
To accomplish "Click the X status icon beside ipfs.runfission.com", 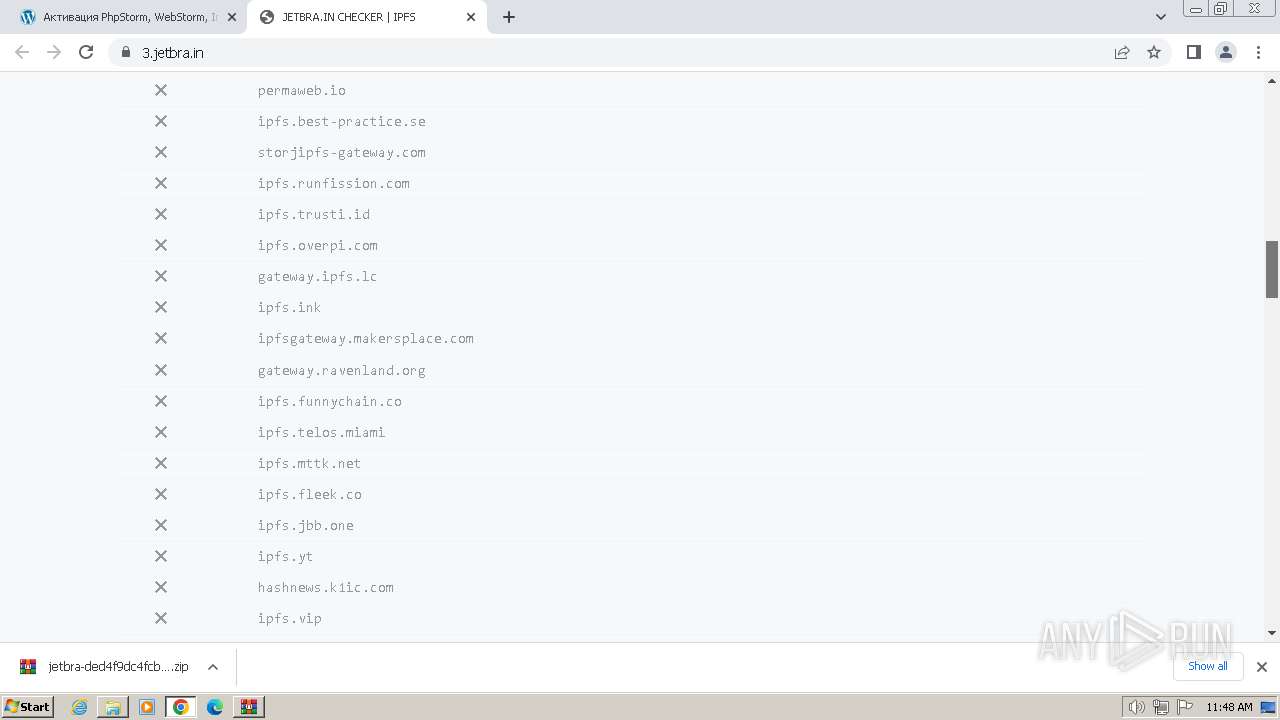I will click(160, 183).
